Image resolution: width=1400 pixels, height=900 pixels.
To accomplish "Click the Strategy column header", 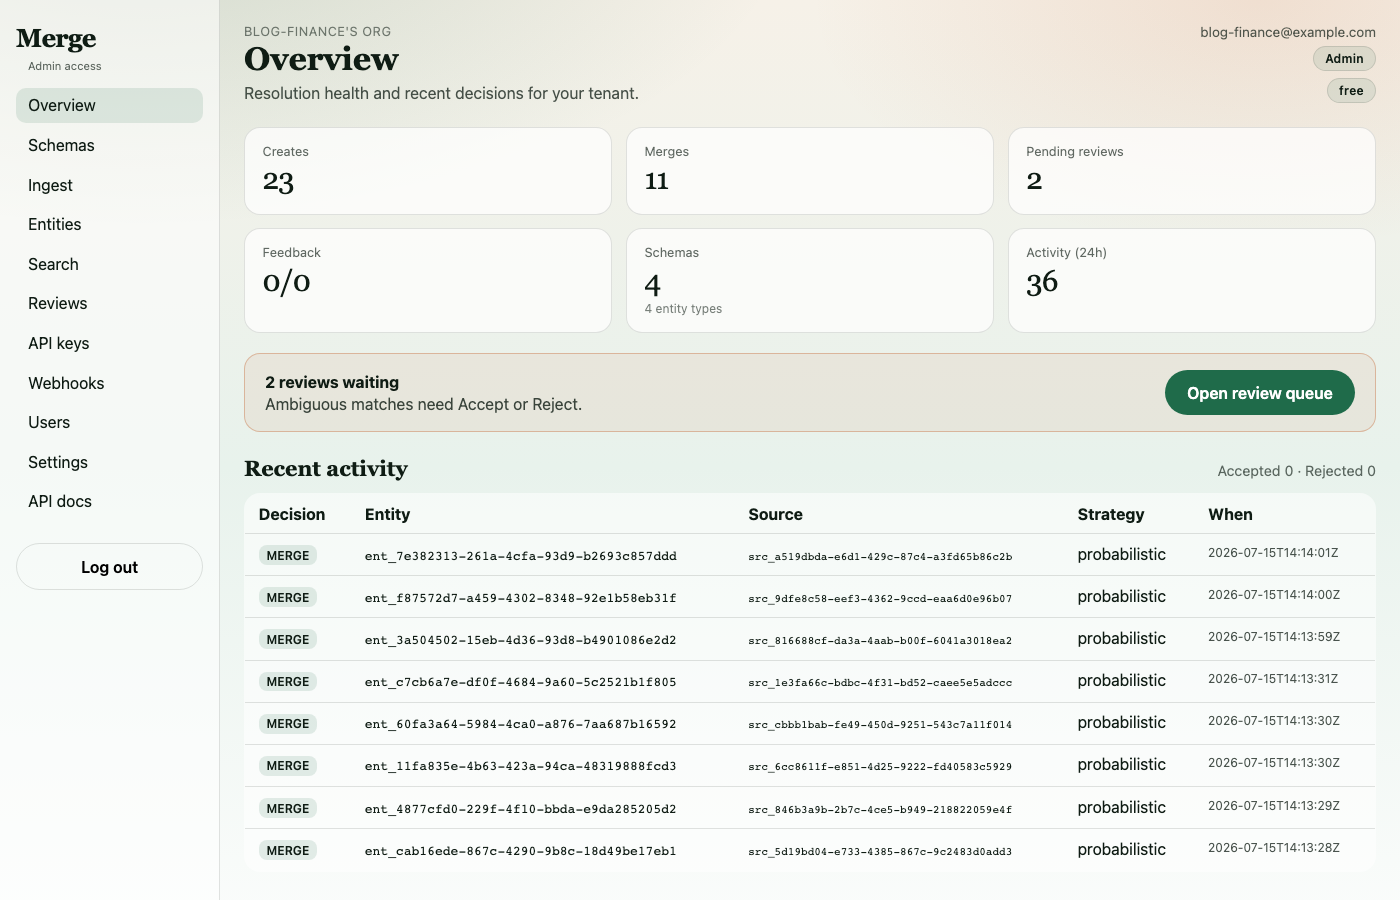I will click(1110, 514).
